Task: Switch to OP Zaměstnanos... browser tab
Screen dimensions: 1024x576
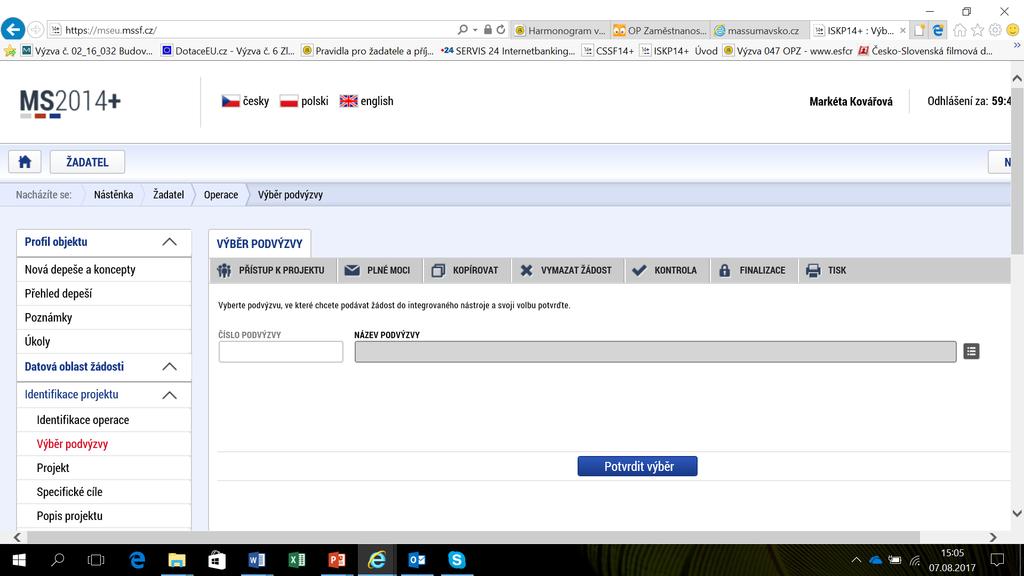Action: (x=660, y=30)
